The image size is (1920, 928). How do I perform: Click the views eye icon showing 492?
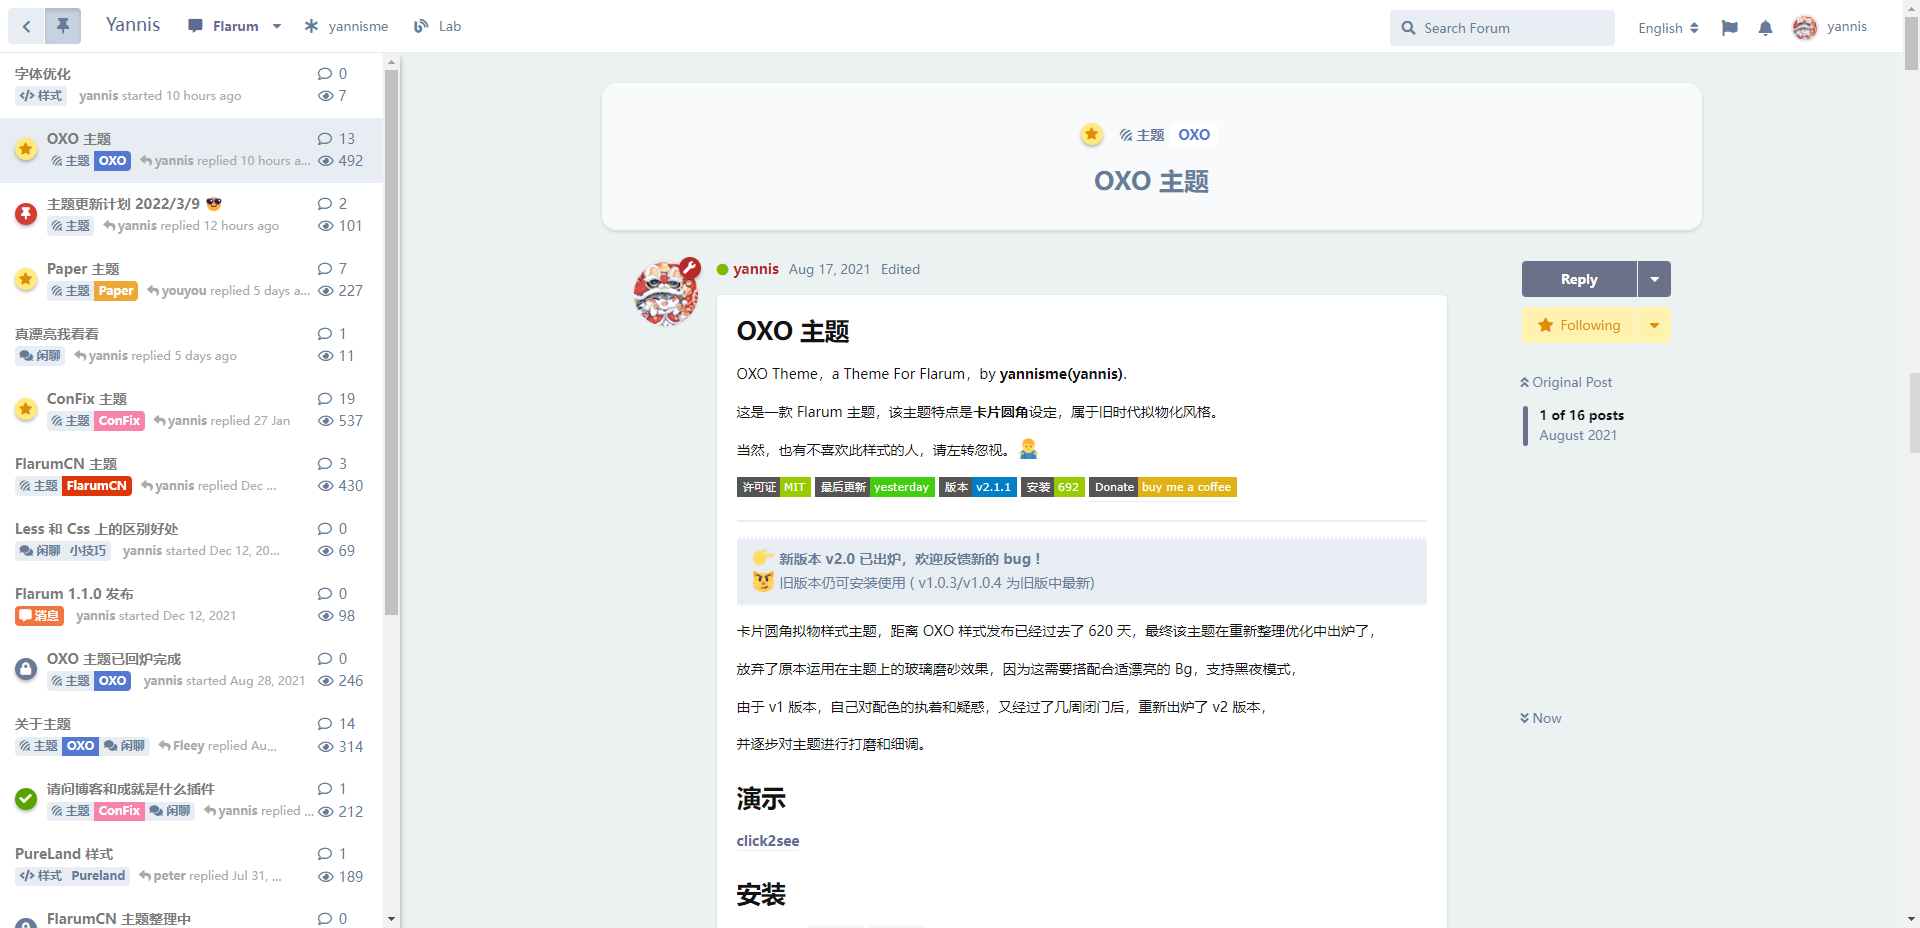(x=325, y=161)
